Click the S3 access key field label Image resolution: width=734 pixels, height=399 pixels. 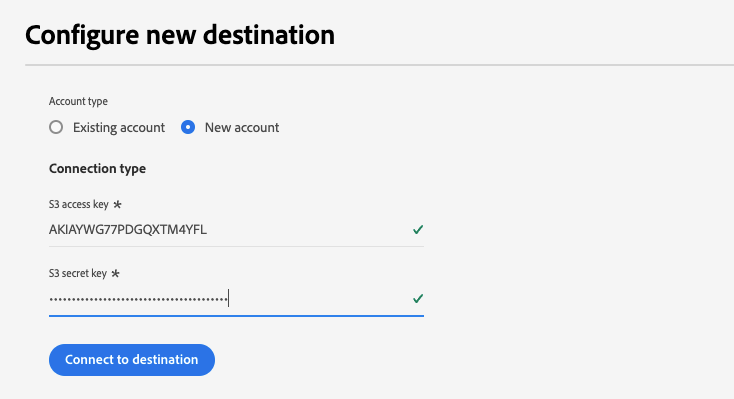pyautogui.click(x=79, y=204)
